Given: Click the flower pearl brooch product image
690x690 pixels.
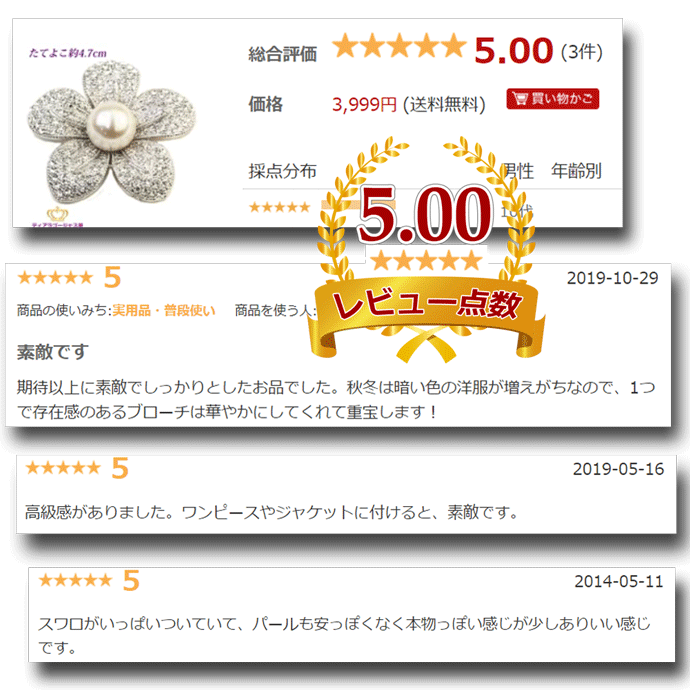Looking at the screenshot, I should (x=110, y=132).
